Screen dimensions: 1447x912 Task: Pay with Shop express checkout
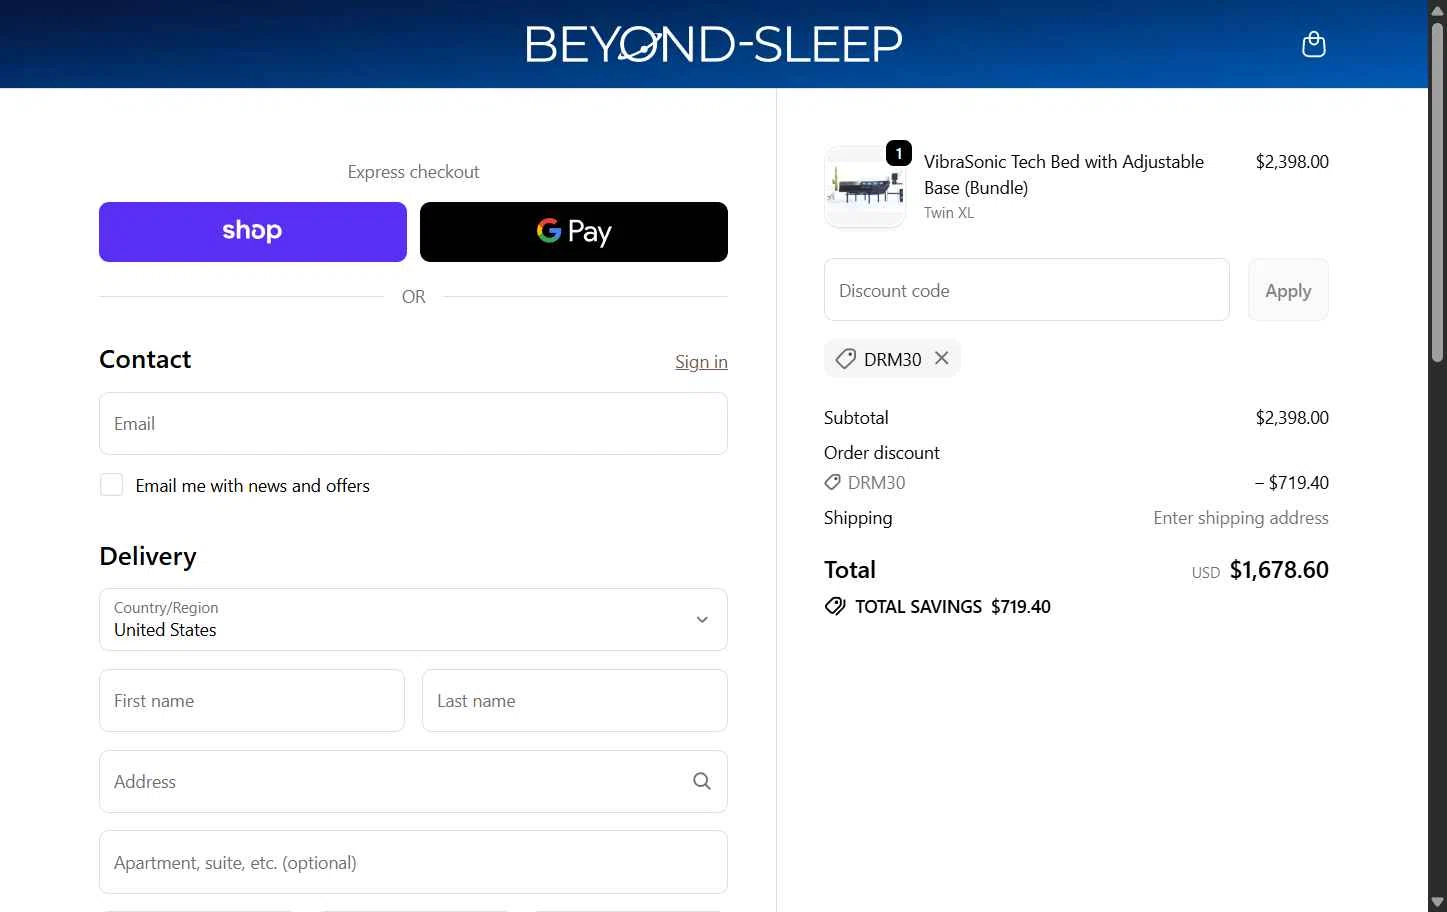[x=253, y=232]
